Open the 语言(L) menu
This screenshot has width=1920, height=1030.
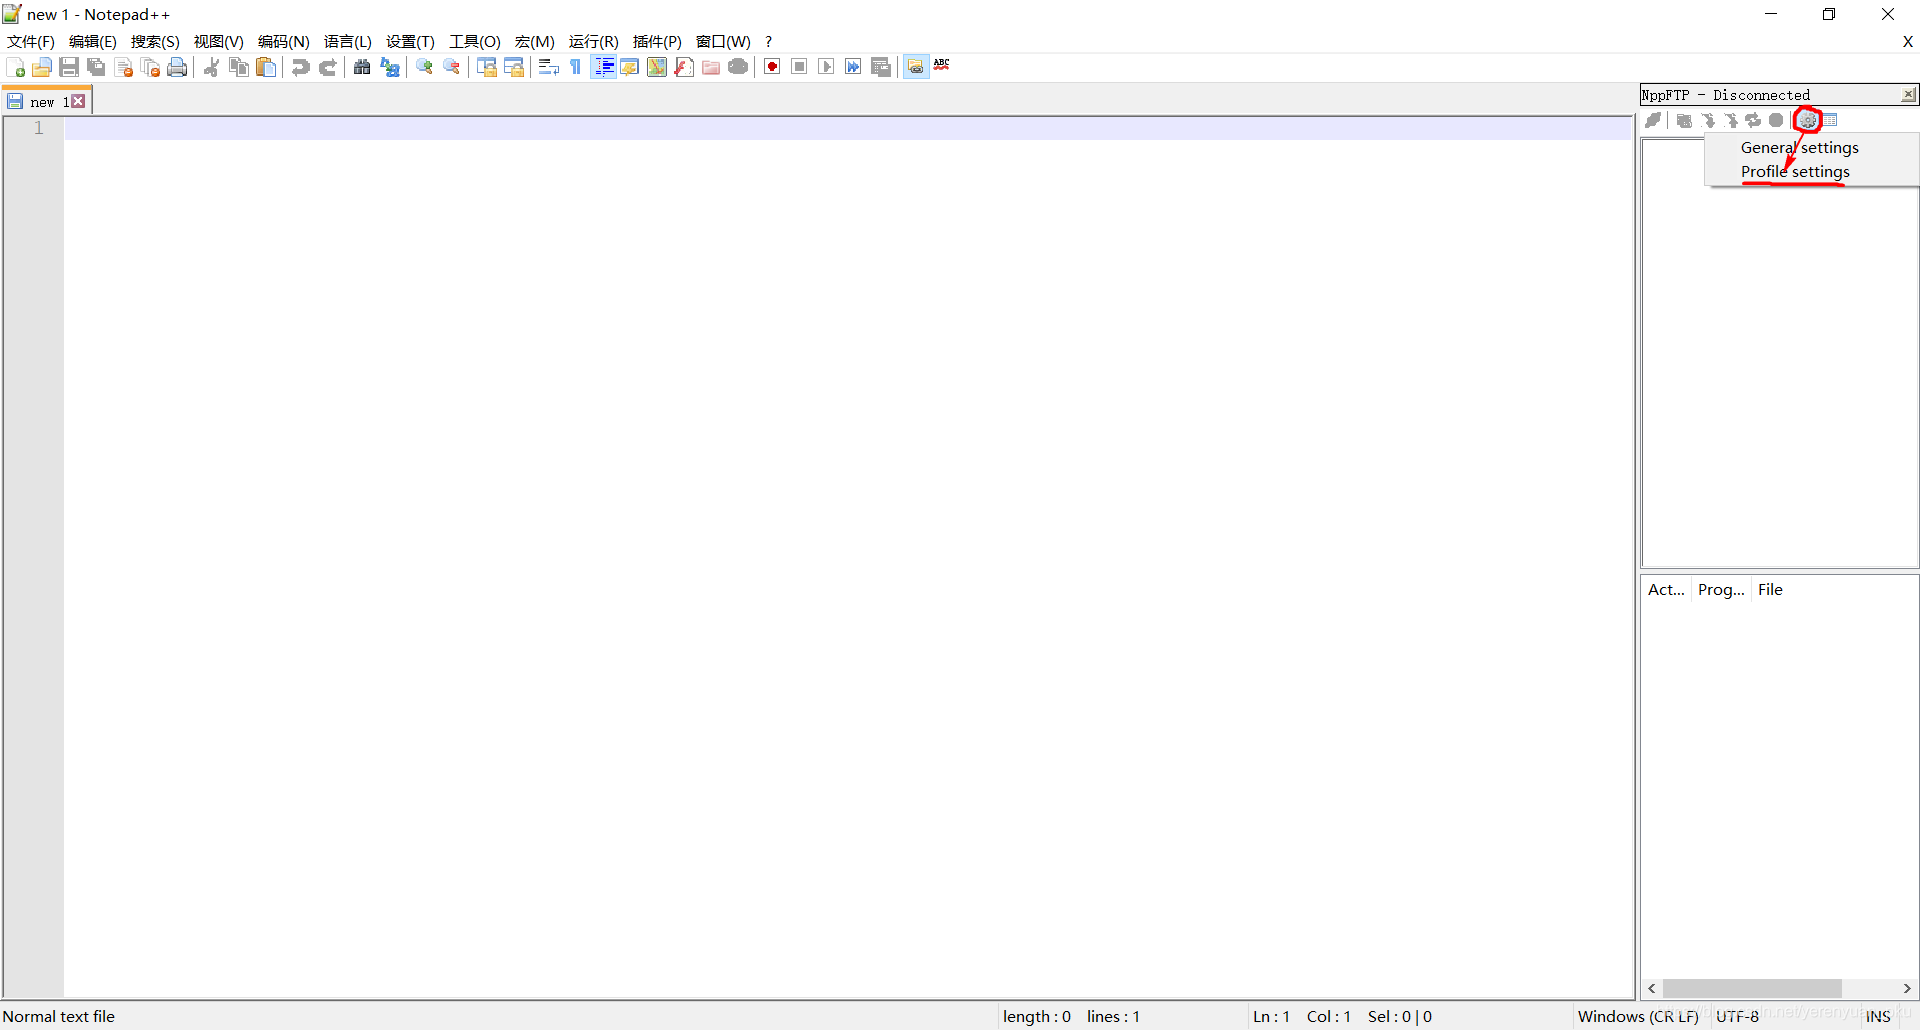(x=348, y=41)
